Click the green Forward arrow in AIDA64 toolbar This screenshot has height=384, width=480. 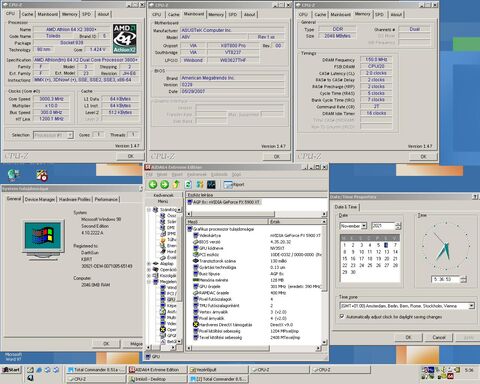(x=164, y=184)
